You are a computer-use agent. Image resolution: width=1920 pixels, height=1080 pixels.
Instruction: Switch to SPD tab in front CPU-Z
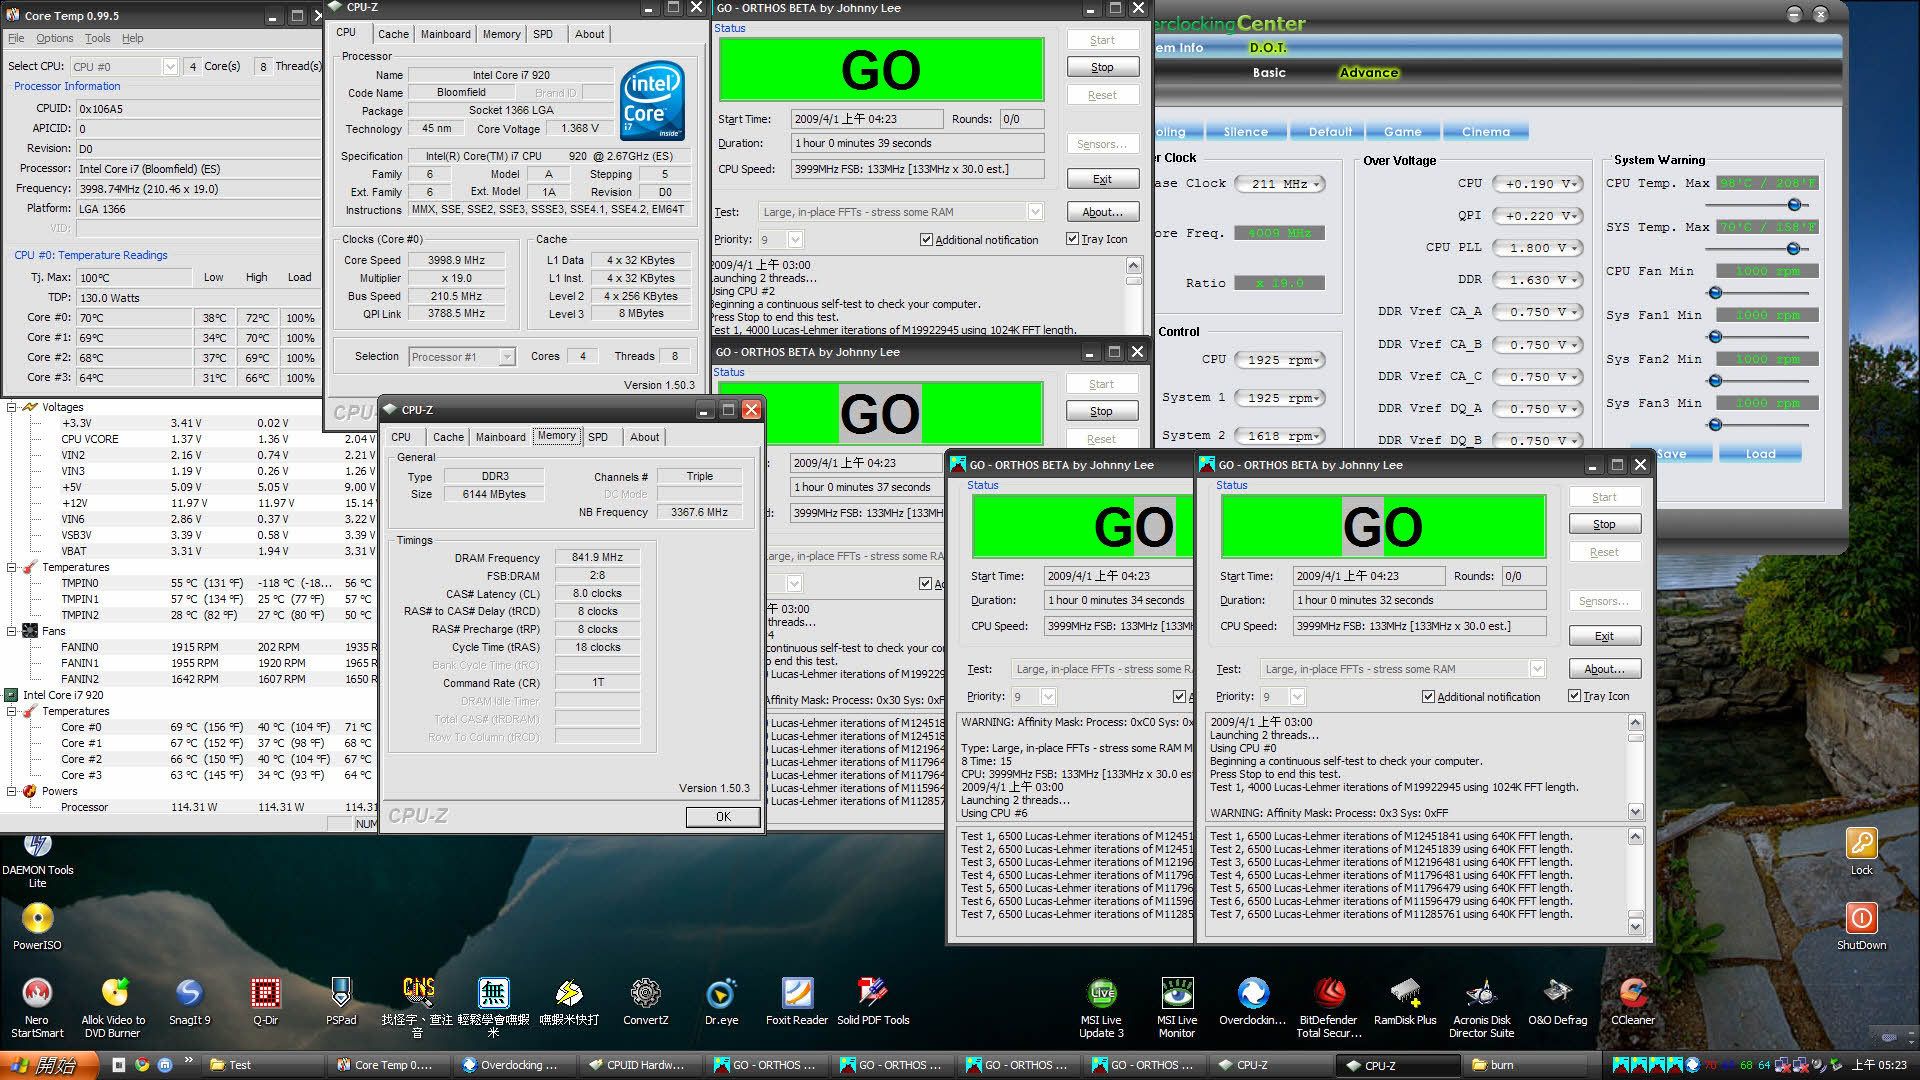598,437
